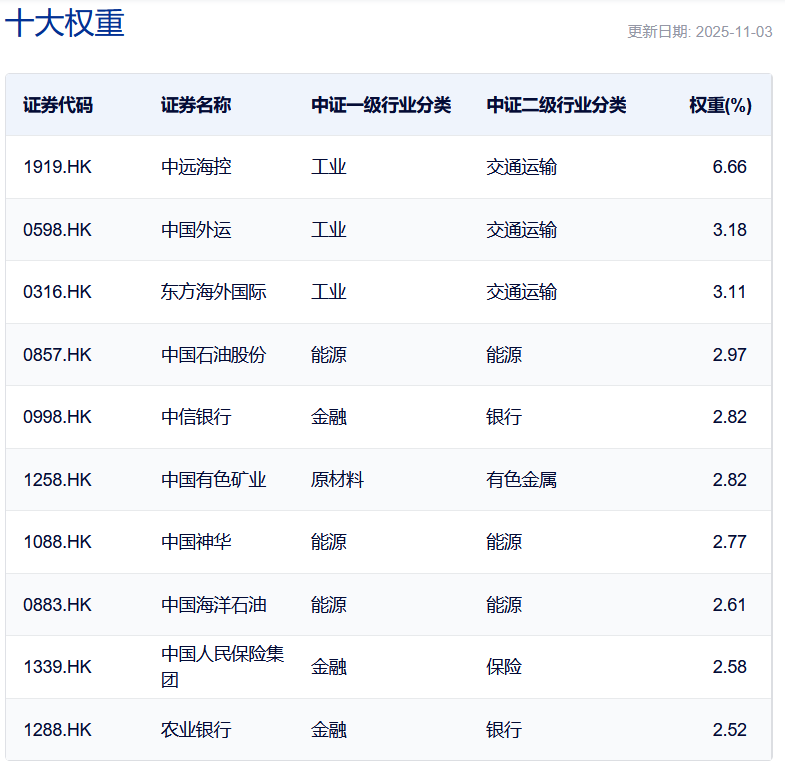
Task: Open the 中远海控 security name
Action: click(x=196, y=167)
